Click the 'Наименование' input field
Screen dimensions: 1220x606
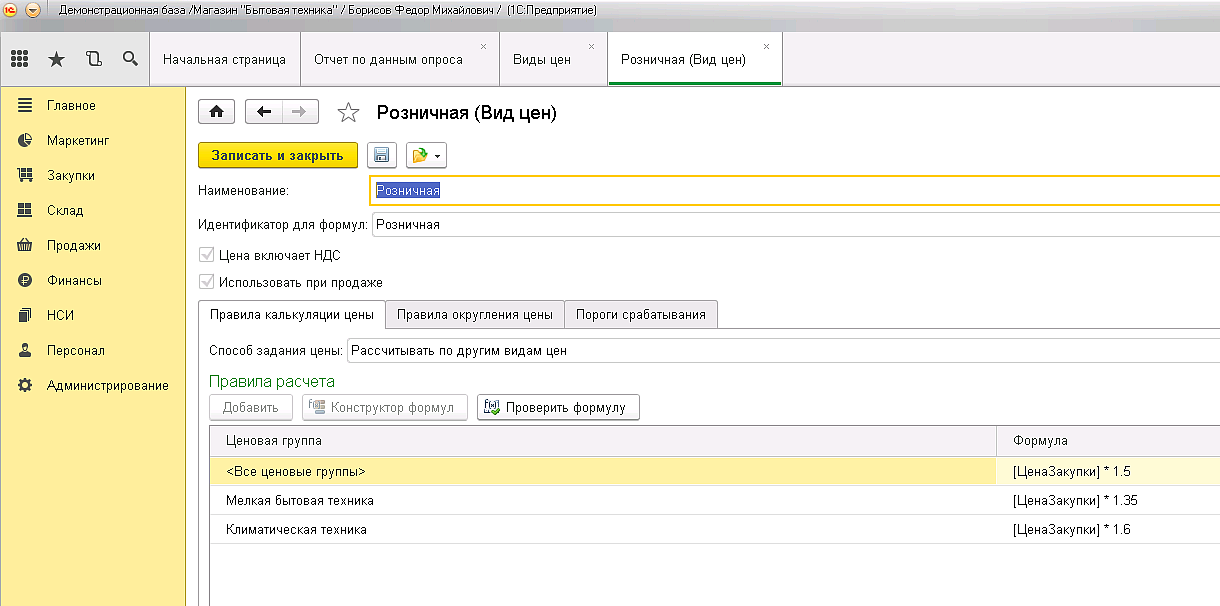(x=790, y=190)
